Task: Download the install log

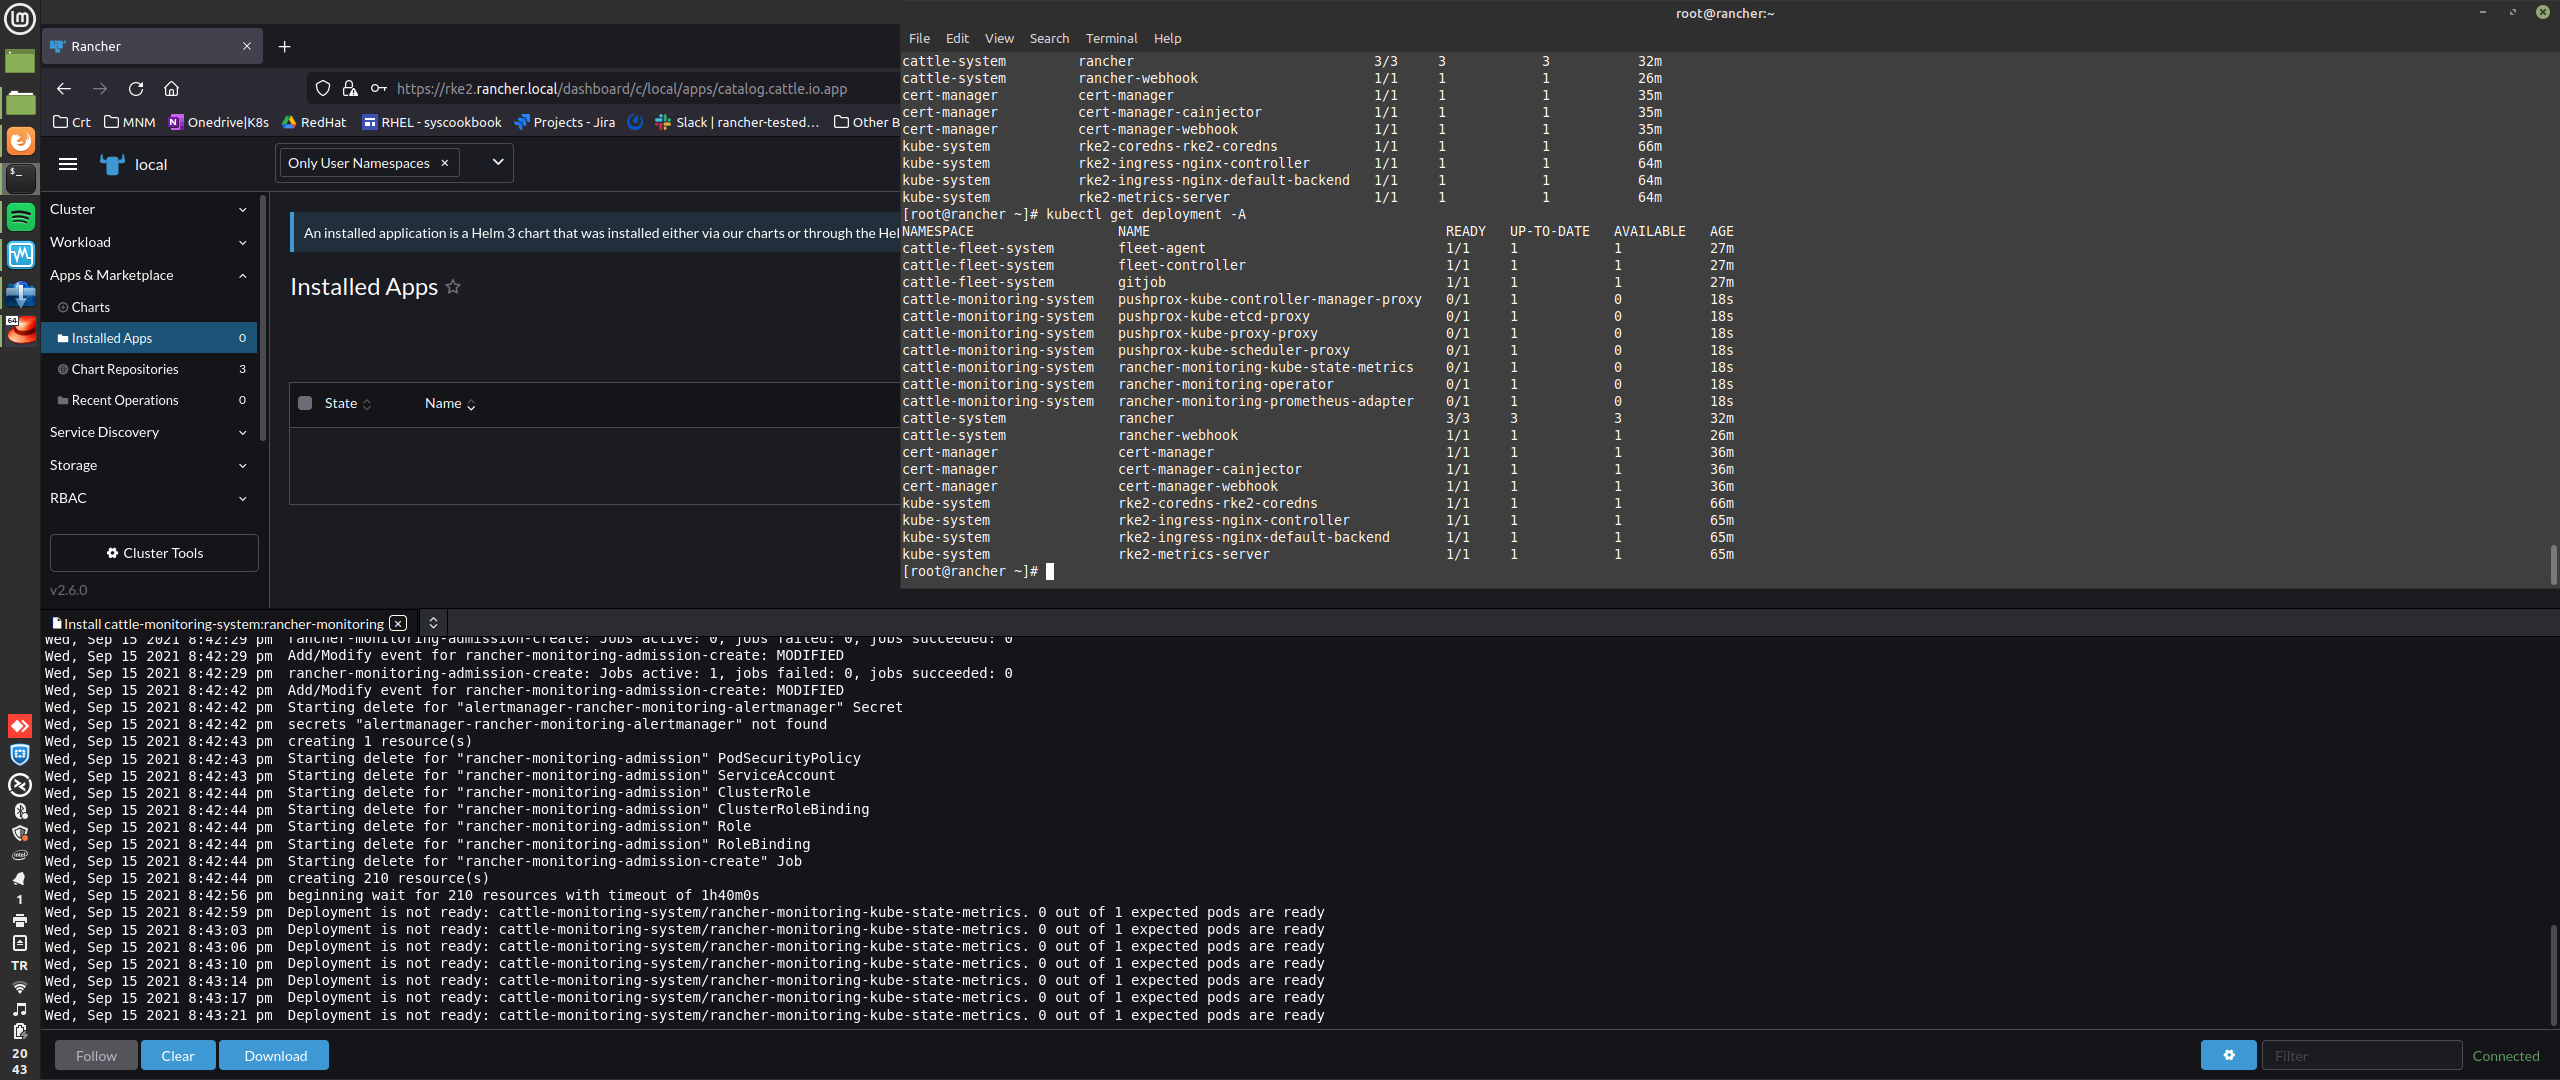Action: pyautogui.click(x=275, y=1055)
